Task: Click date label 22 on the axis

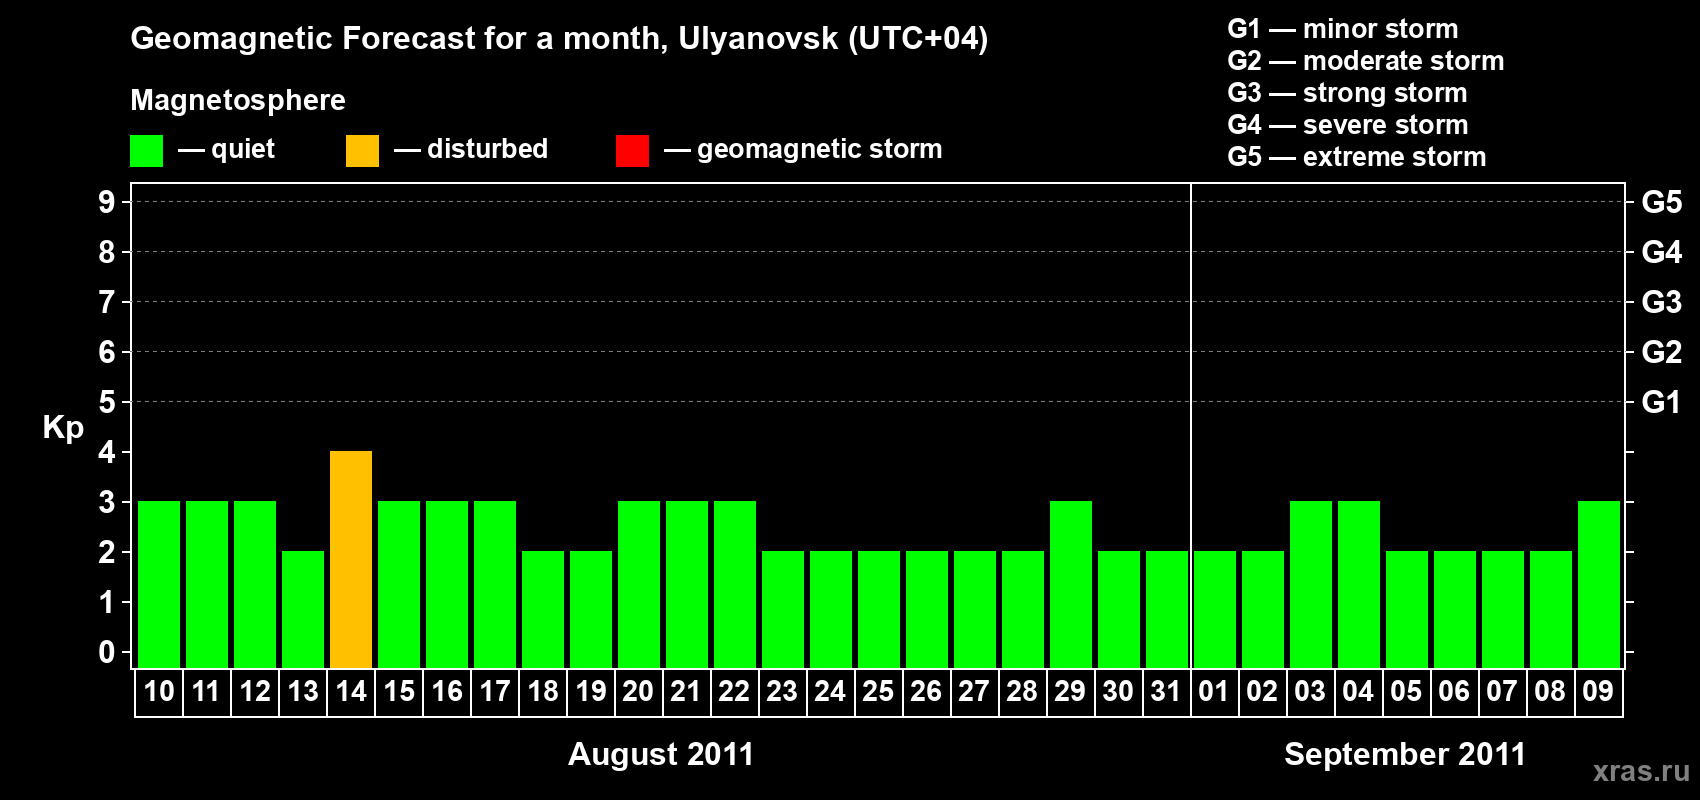Action: click(x=734, y=691)
